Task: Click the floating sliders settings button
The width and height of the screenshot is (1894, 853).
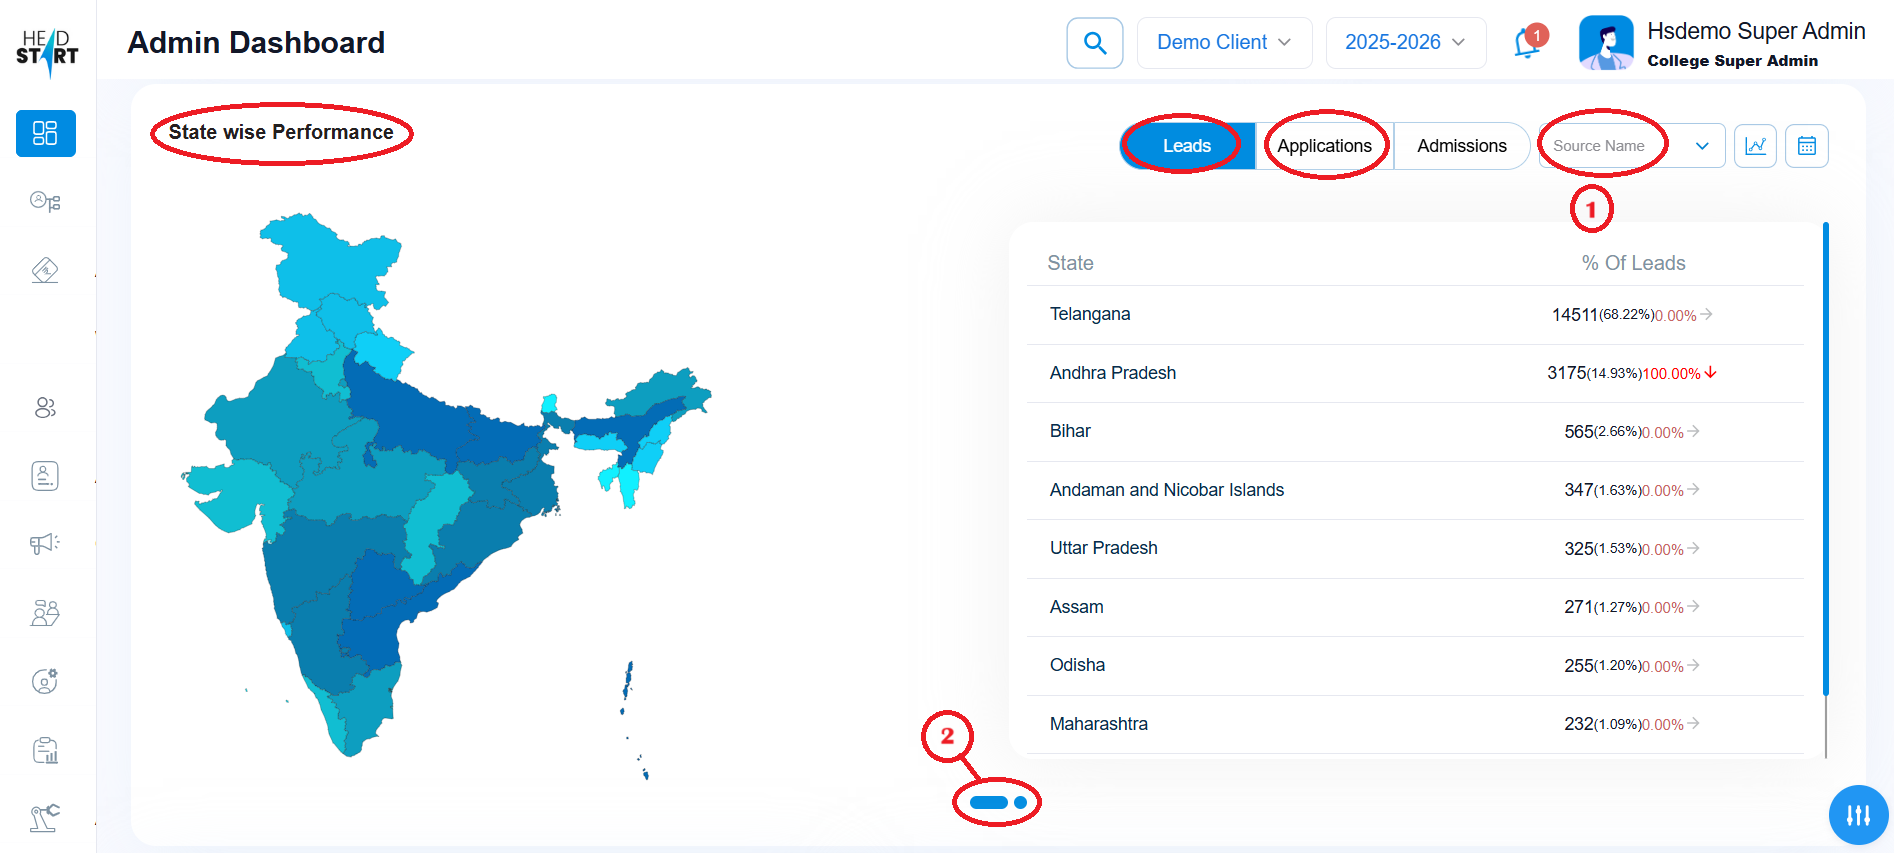Action: point(1858,815)
